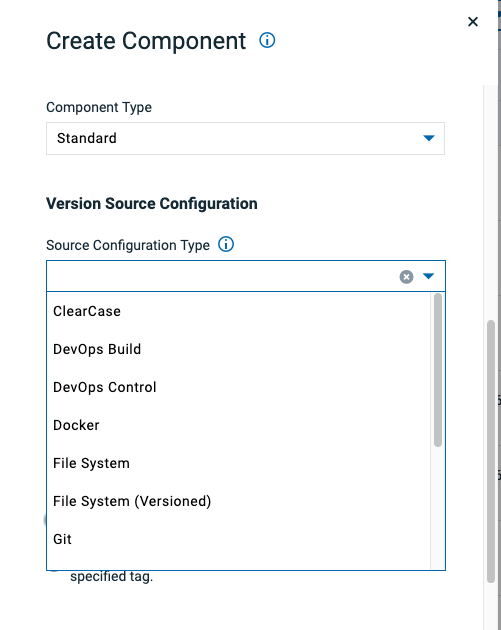Show Source Configuration Type help icon
This screenshot has width=501, height=630.
(226, 244)
